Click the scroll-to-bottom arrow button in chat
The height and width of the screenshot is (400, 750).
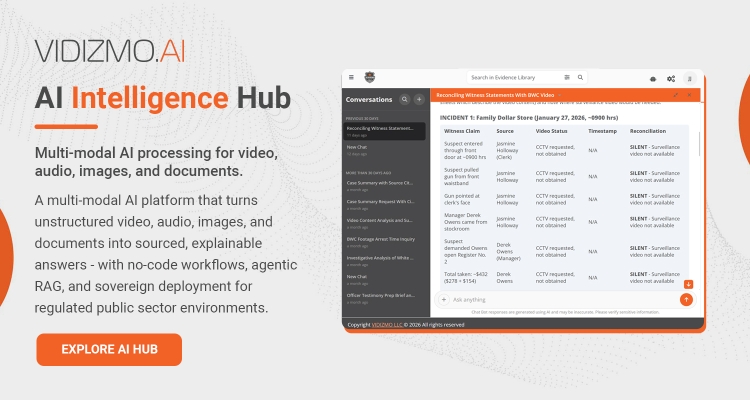point(688,284)
